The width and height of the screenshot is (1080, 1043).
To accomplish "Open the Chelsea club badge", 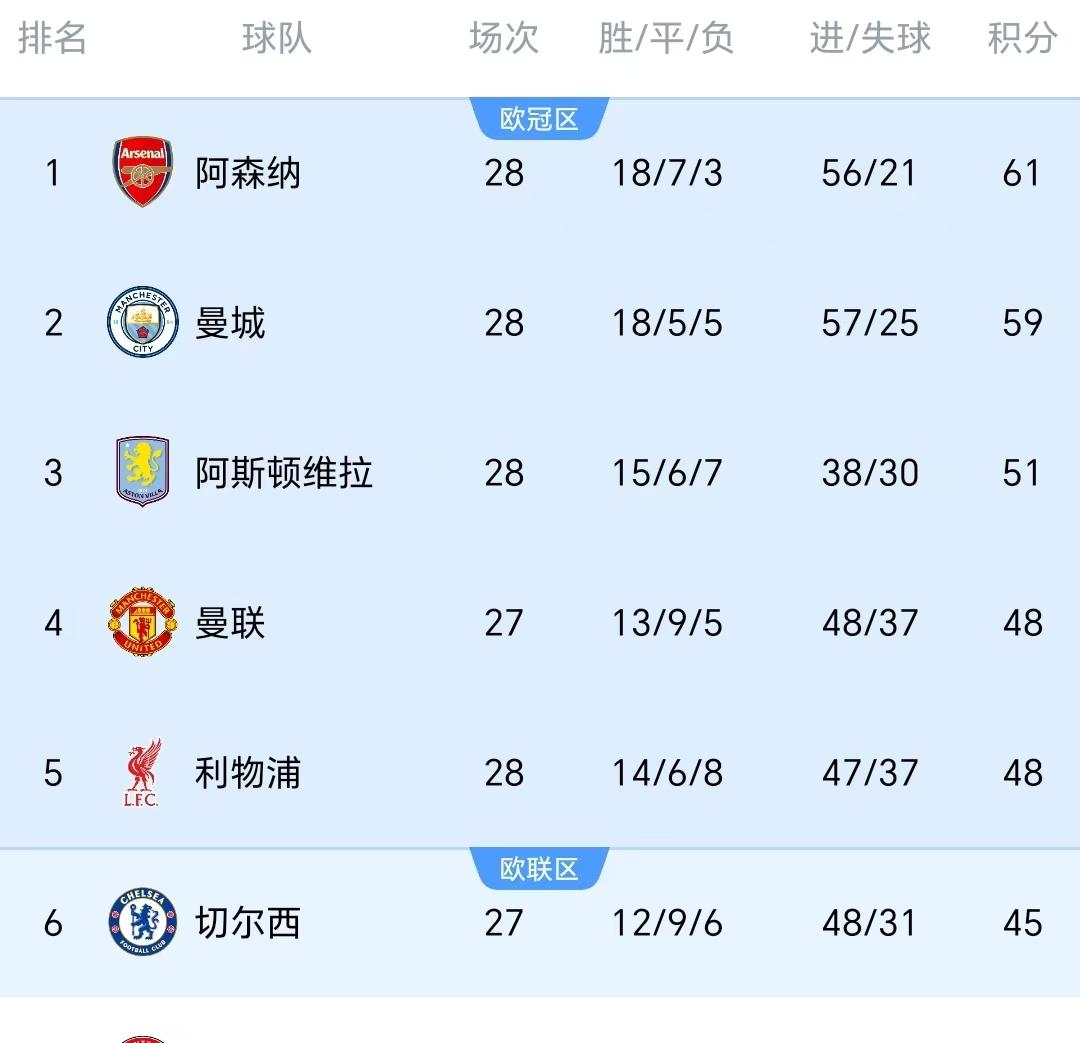I will (x=143, y=922).
